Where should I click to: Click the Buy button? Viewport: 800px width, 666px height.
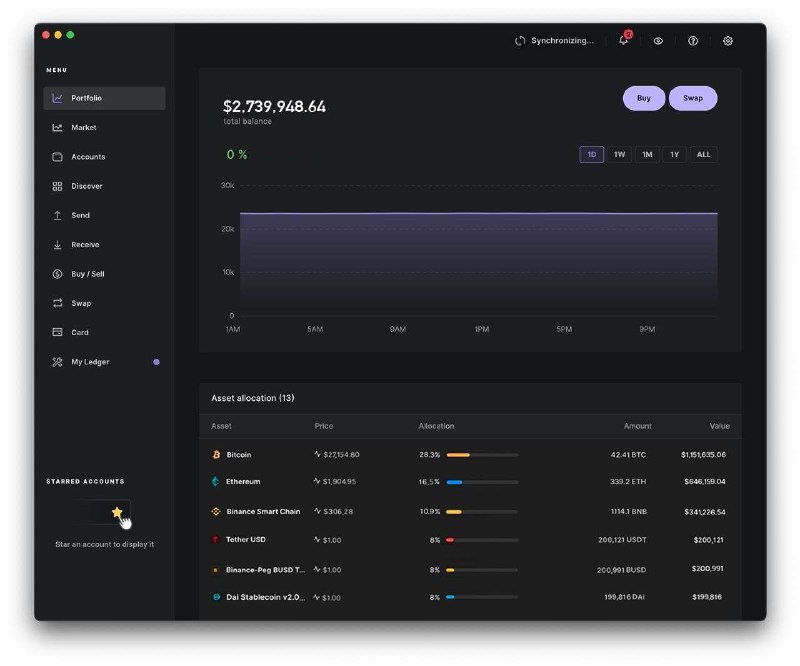643,98
